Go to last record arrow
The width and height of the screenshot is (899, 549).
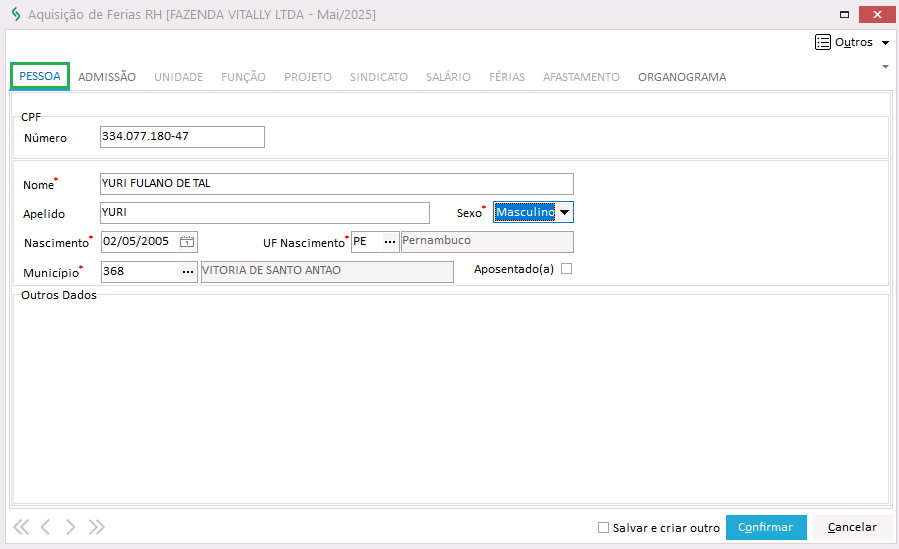(x=96, y=527)
